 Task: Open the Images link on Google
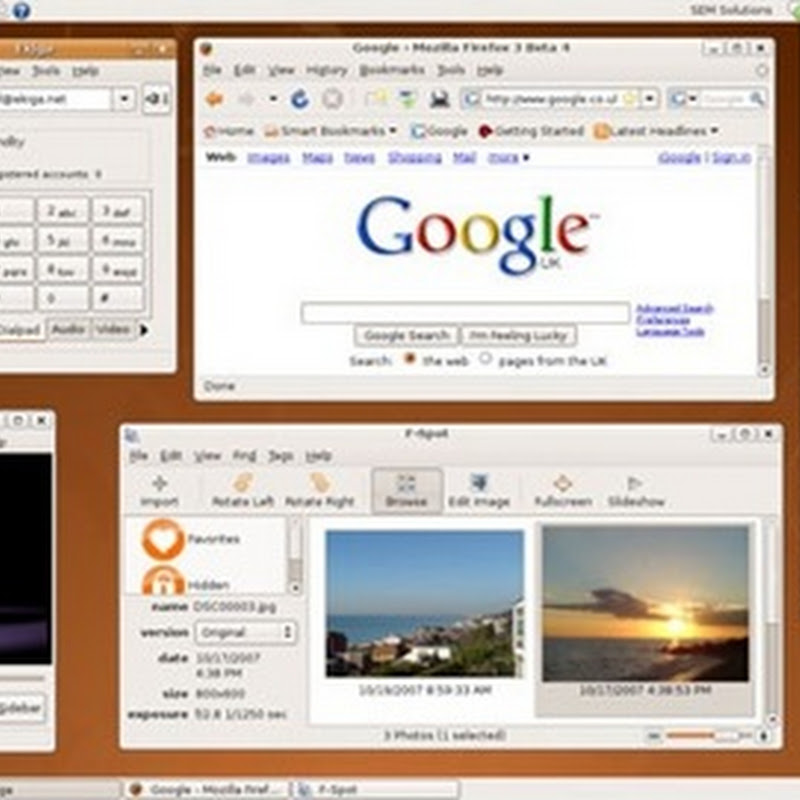coord(268,158)
